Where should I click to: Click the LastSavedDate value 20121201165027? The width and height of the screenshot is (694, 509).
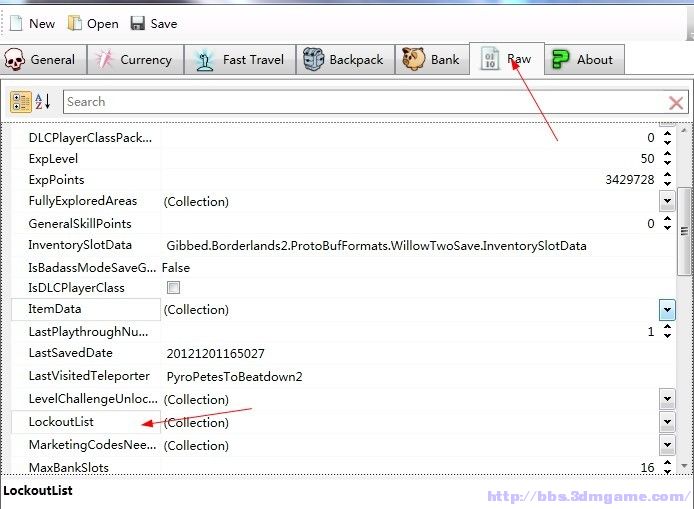pyautogui.click(x=216, y=354)
